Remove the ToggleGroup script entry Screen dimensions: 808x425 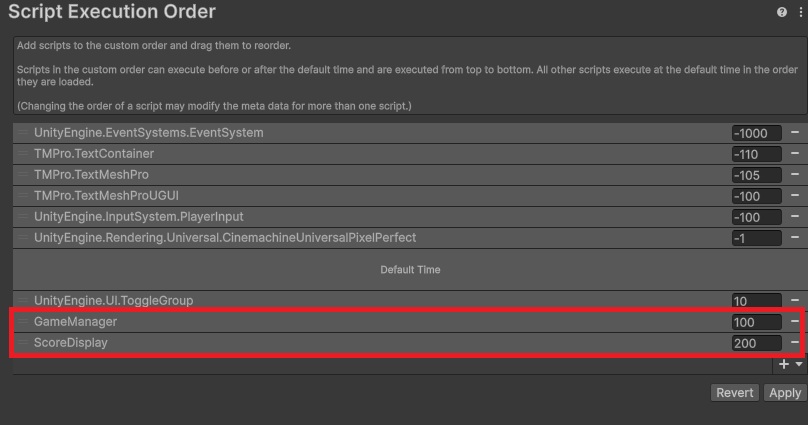click(795, 301)
